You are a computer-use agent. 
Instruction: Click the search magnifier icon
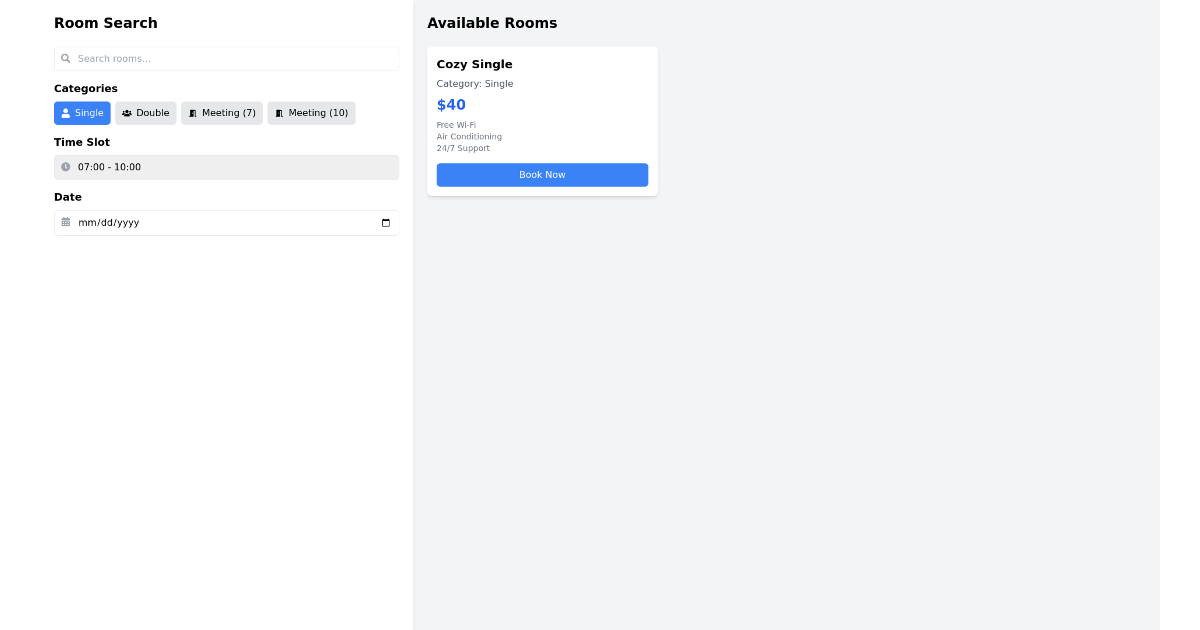pyautogui.click(x=67, y=58)
